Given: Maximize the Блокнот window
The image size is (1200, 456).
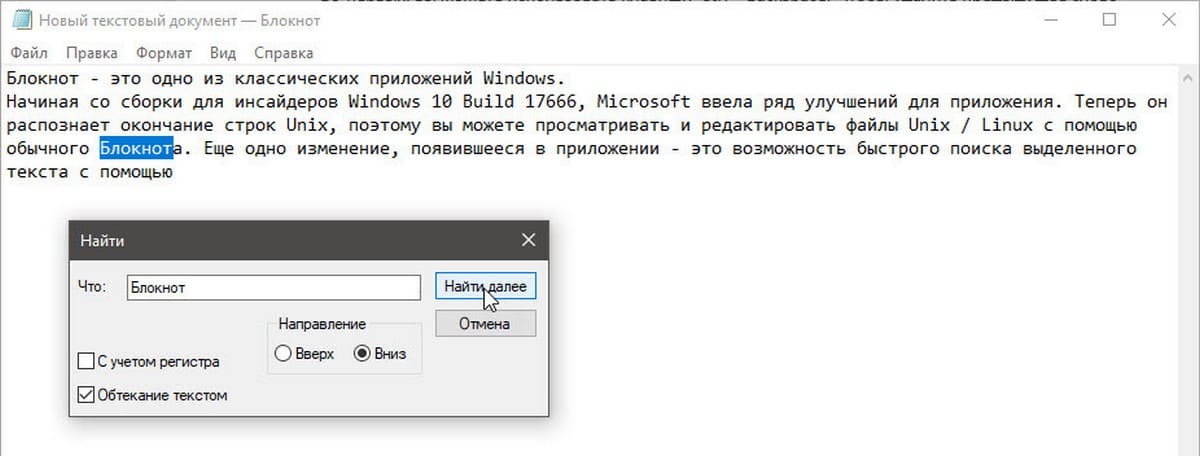Looking at the screenshot, I should [1109, 19].
